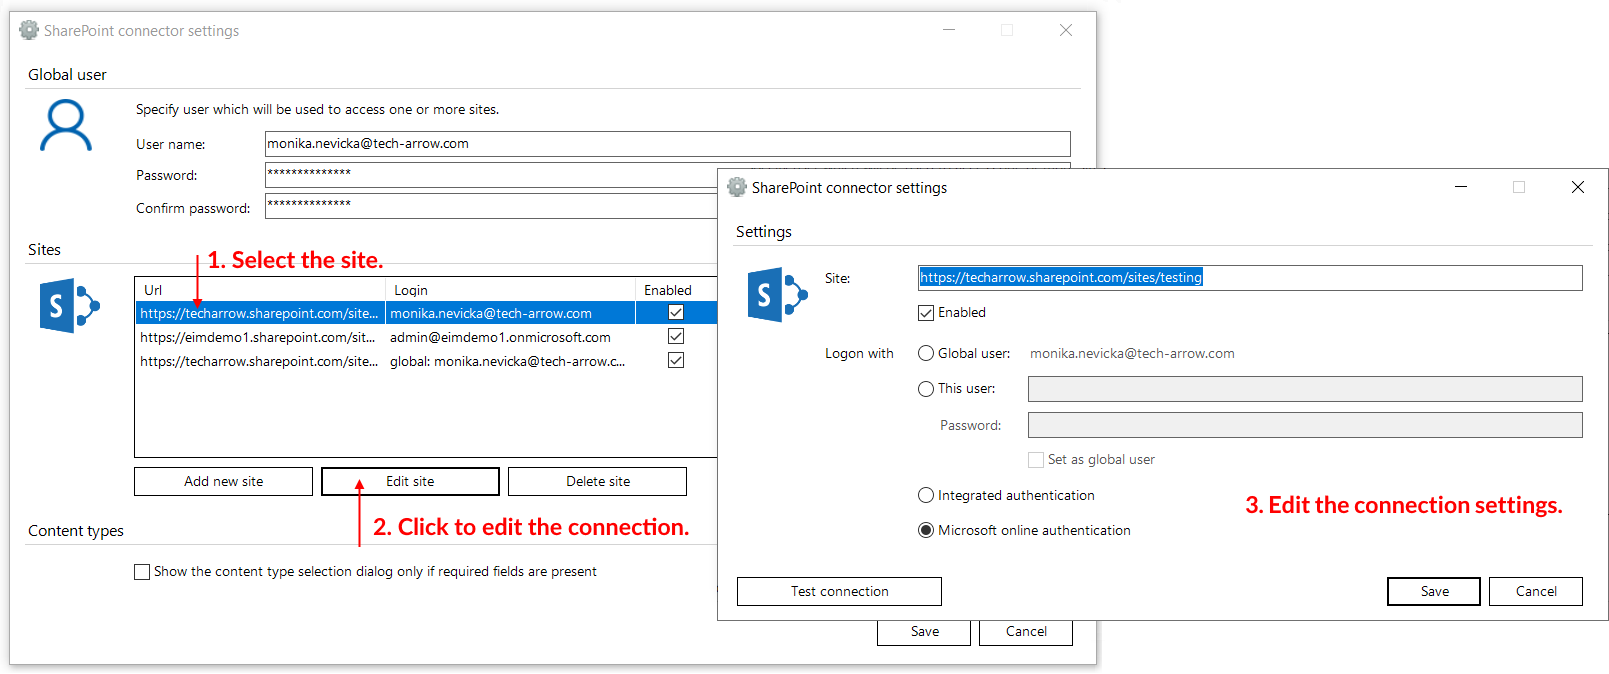Minimize the back SharePoint connector window
Viewport: 1609px width, 674px height.
point(949,30)
